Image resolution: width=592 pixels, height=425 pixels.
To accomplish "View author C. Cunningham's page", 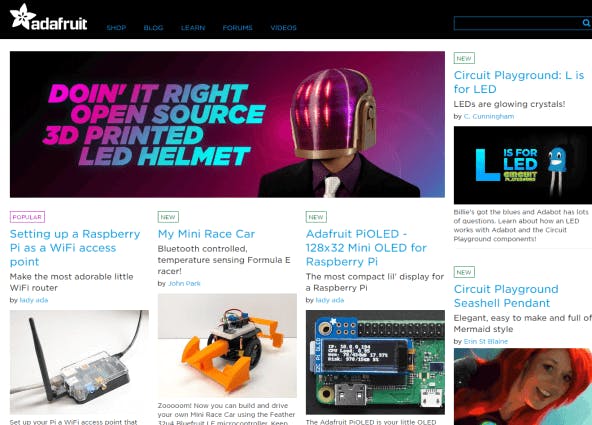I will tap(489, 116).
